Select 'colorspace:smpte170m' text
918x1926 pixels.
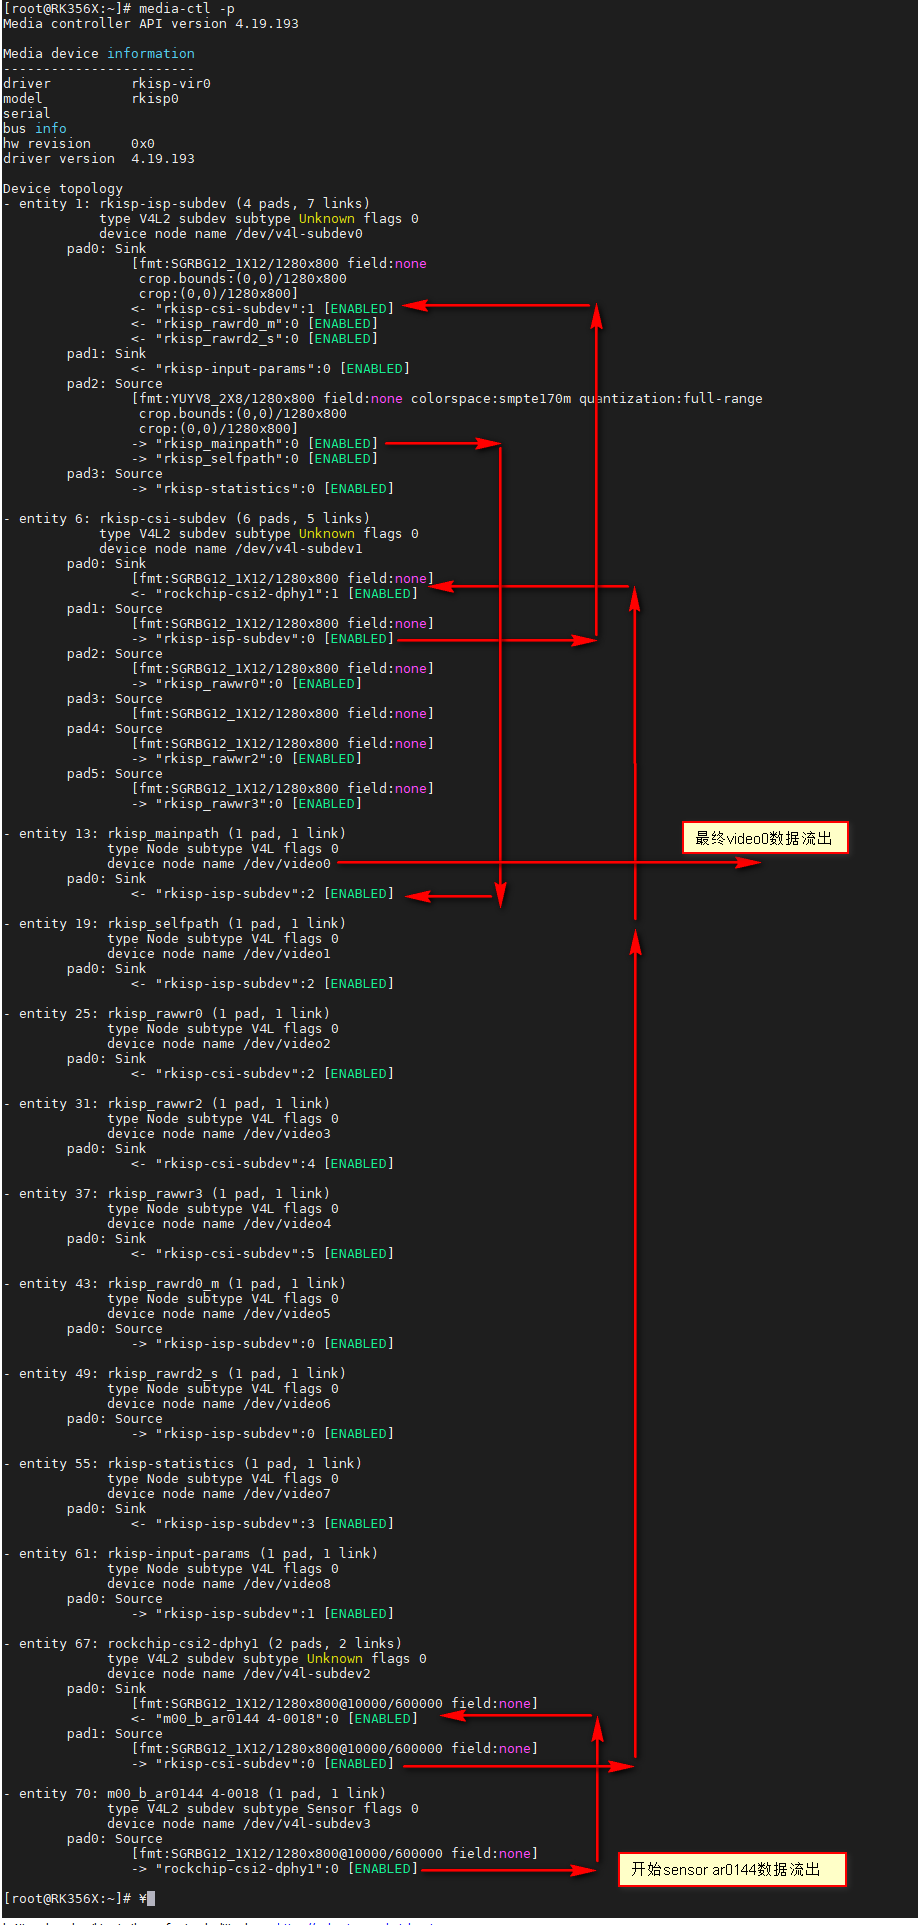(491, 398)
